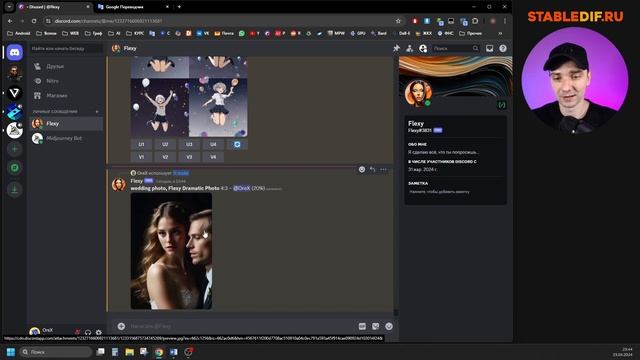Open the Windows Start menu
The height and width of the screenshot is (360, 640).
coord(11,352)
